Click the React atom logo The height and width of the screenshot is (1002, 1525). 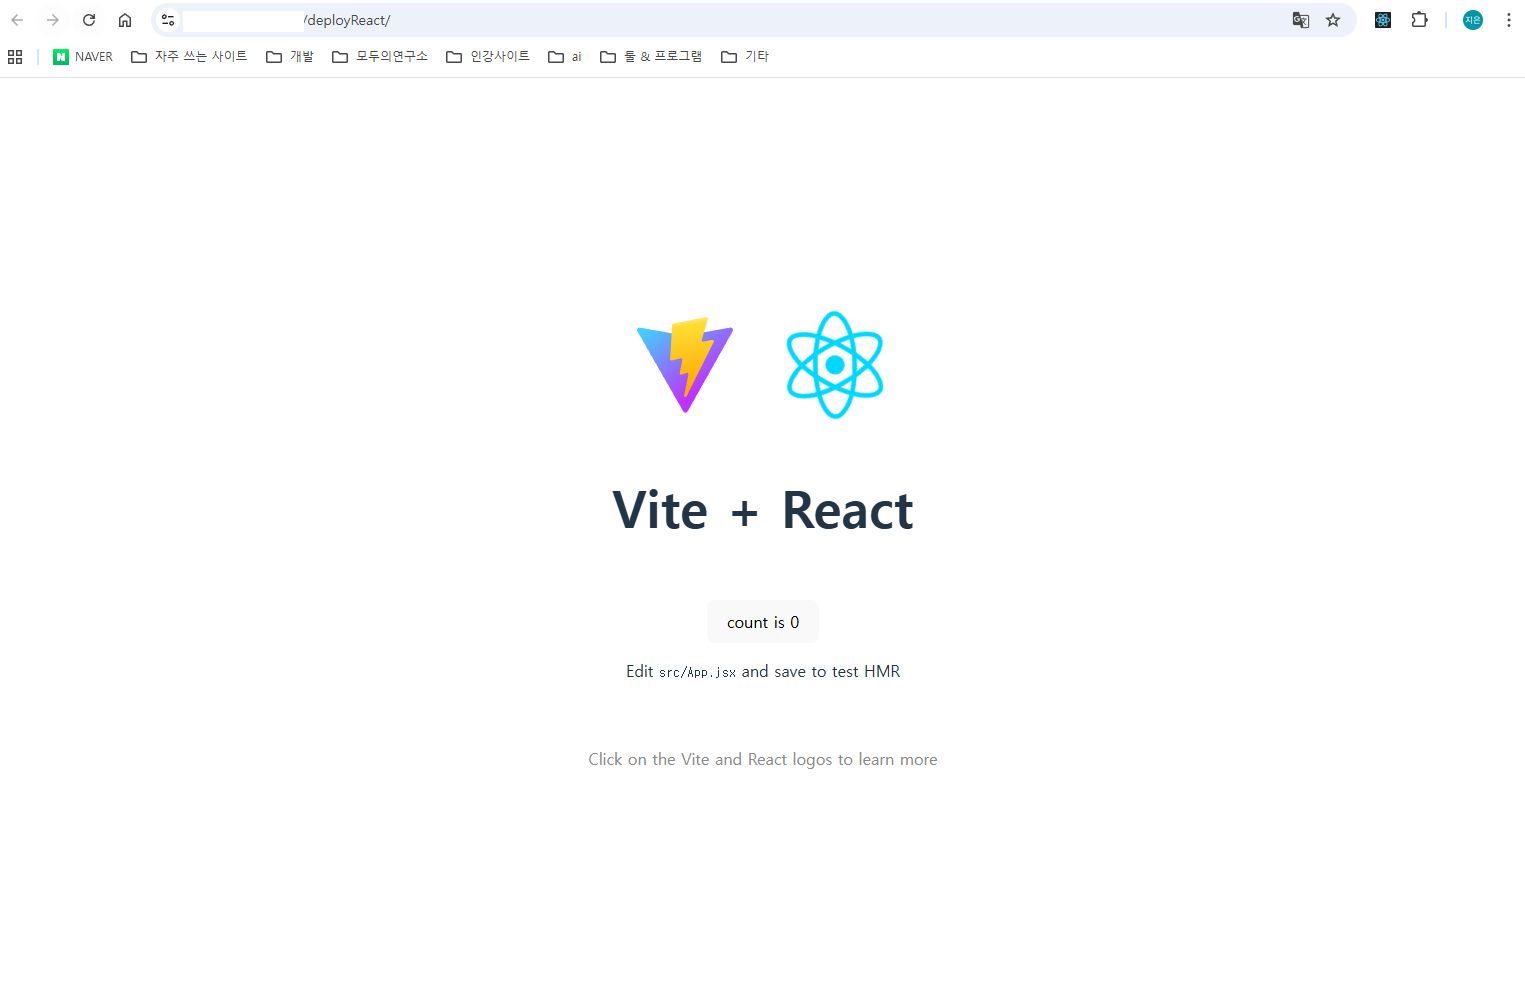coord(835,365)
